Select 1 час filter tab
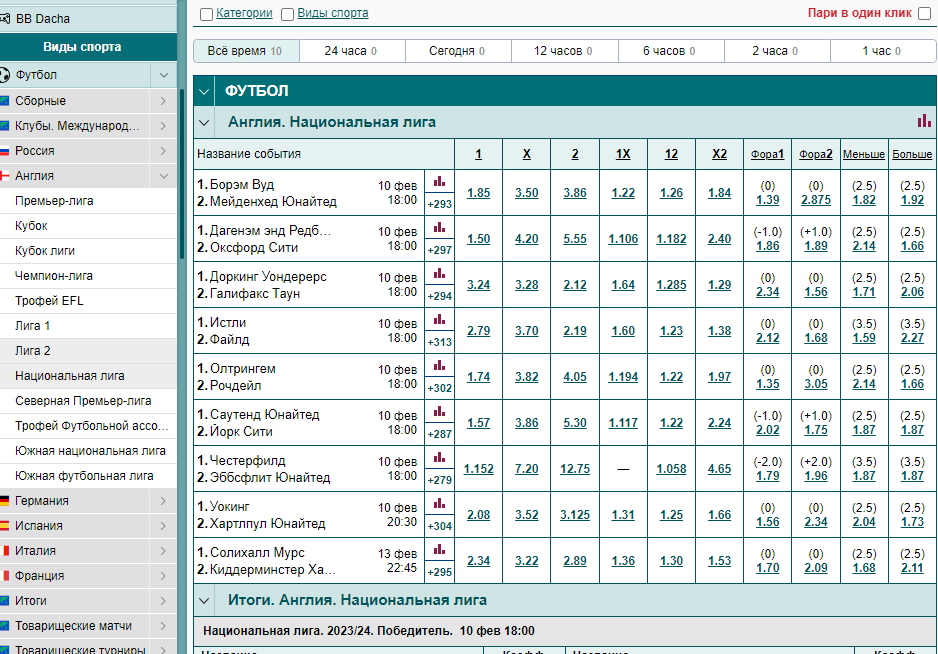 click(883, 51)
